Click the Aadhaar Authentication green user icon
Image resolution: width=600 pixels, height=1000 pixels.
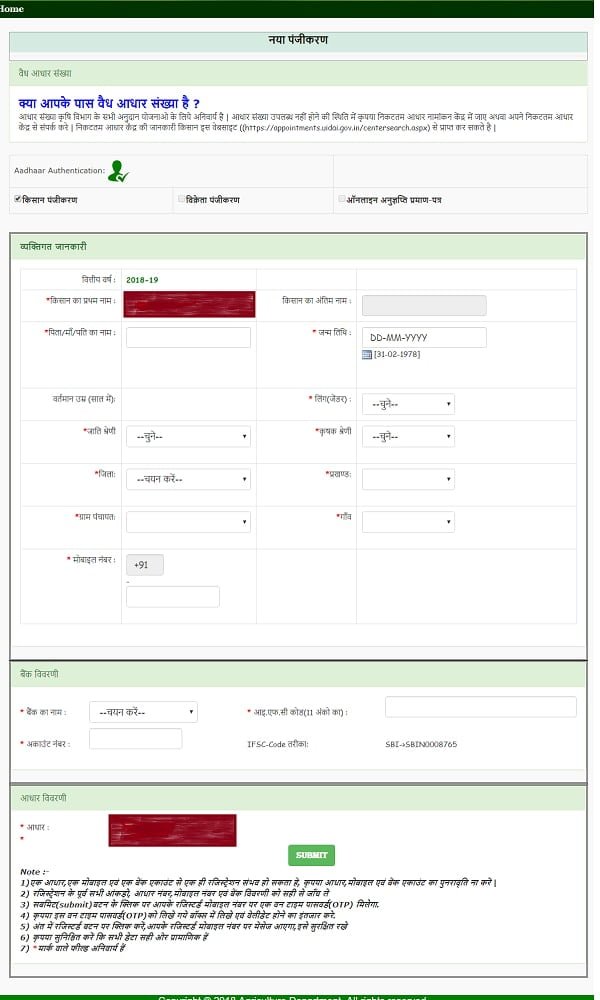click(119, 171)
